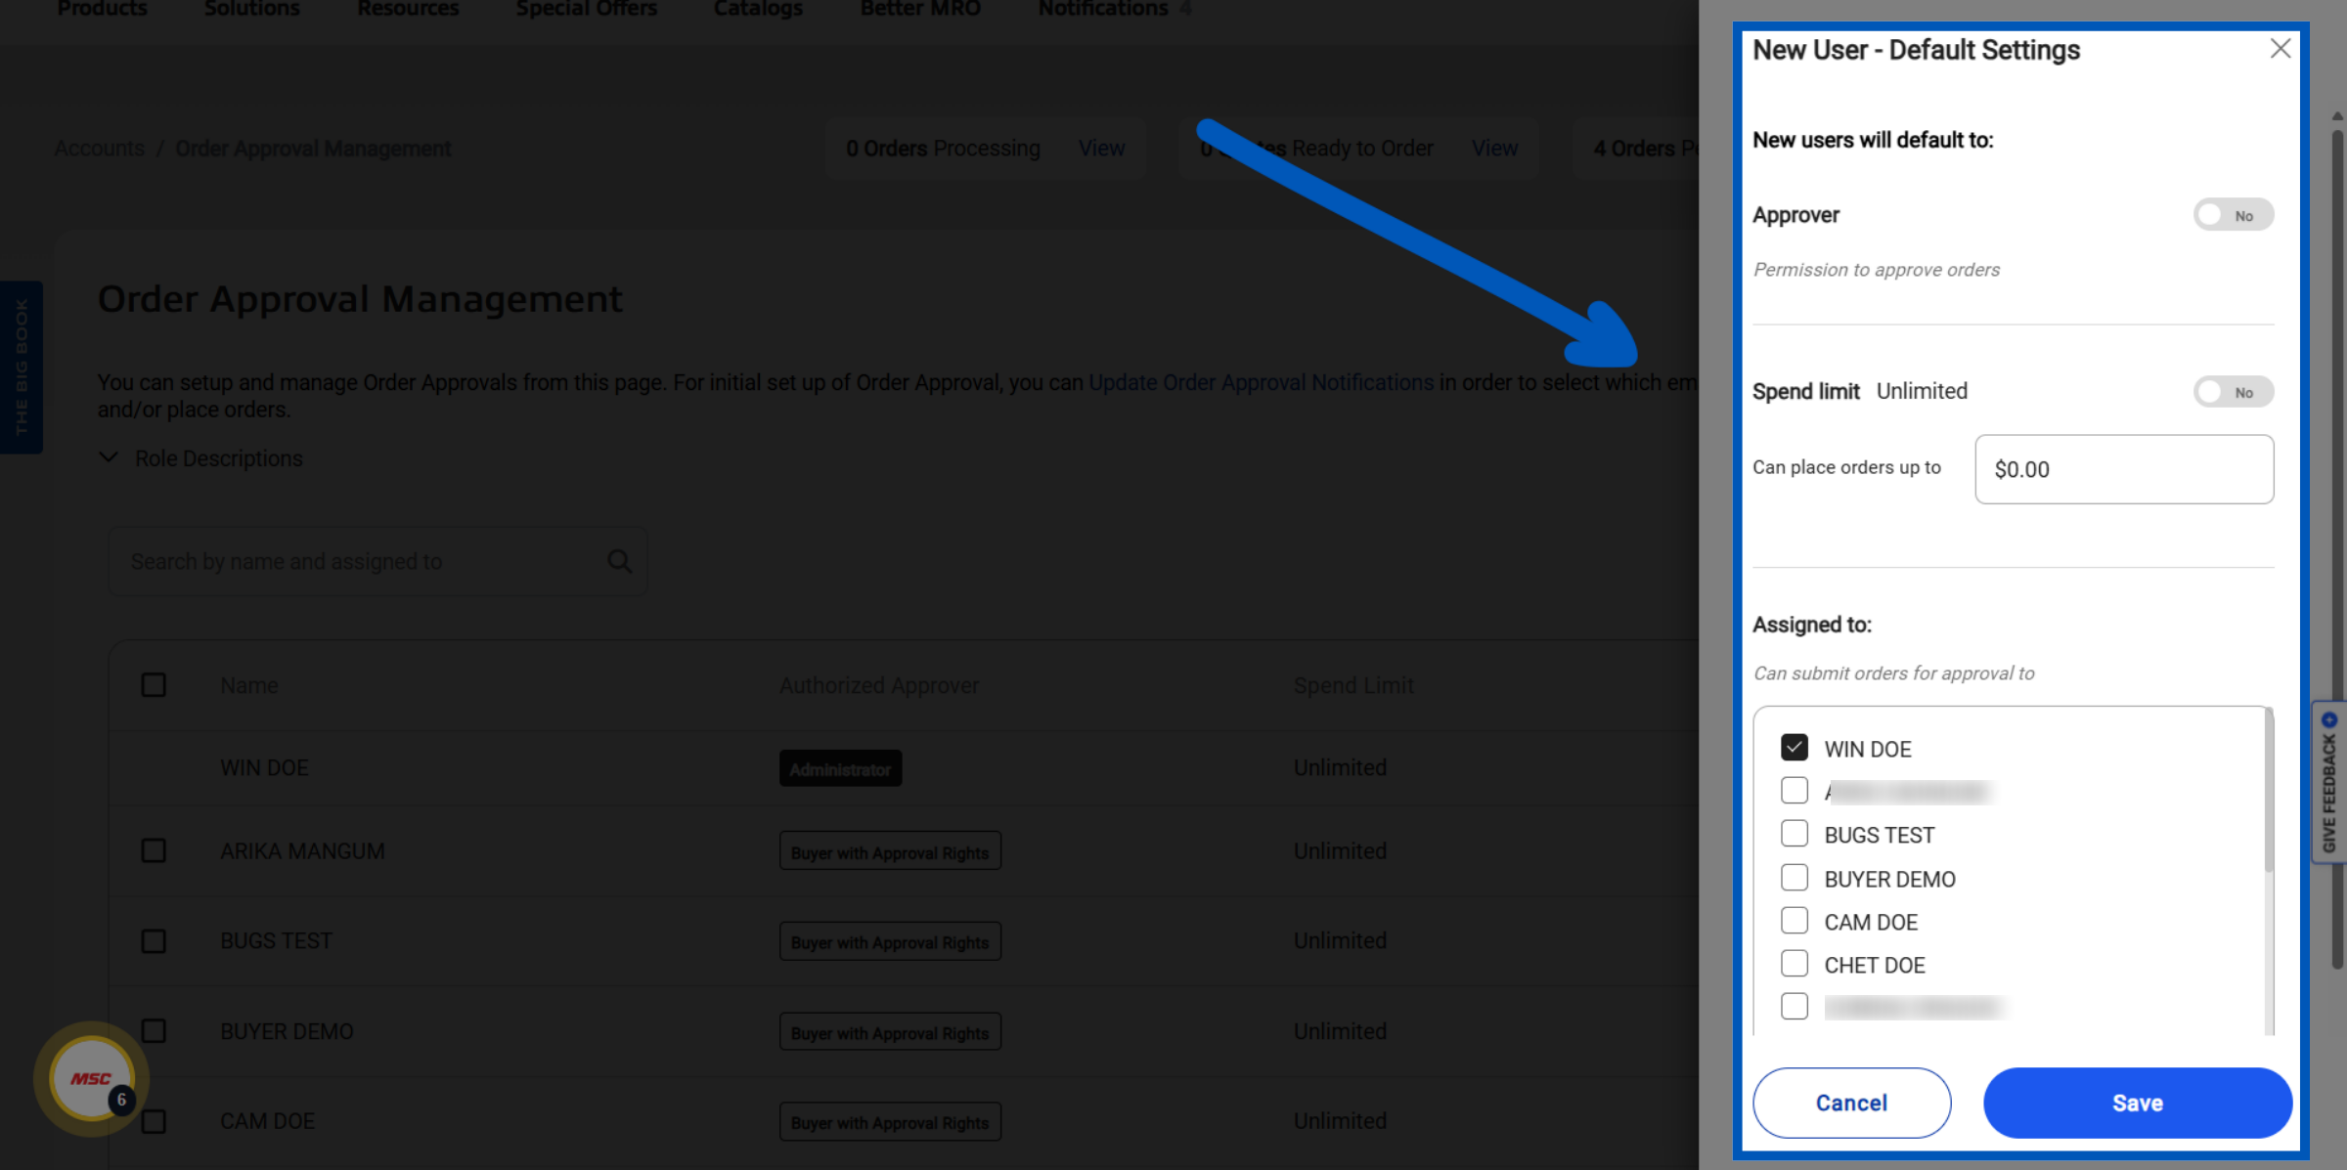Open Special Offers menu
This screenshot has width=2347, height=1170.
pyautogui.click(x=587, y=9)
